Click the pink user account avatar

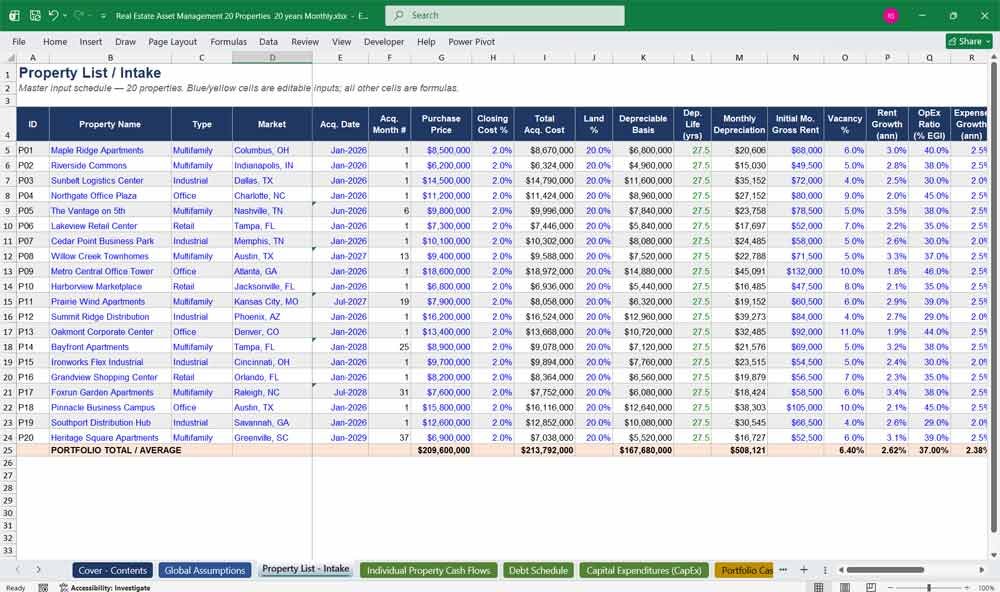pos(891,15)
